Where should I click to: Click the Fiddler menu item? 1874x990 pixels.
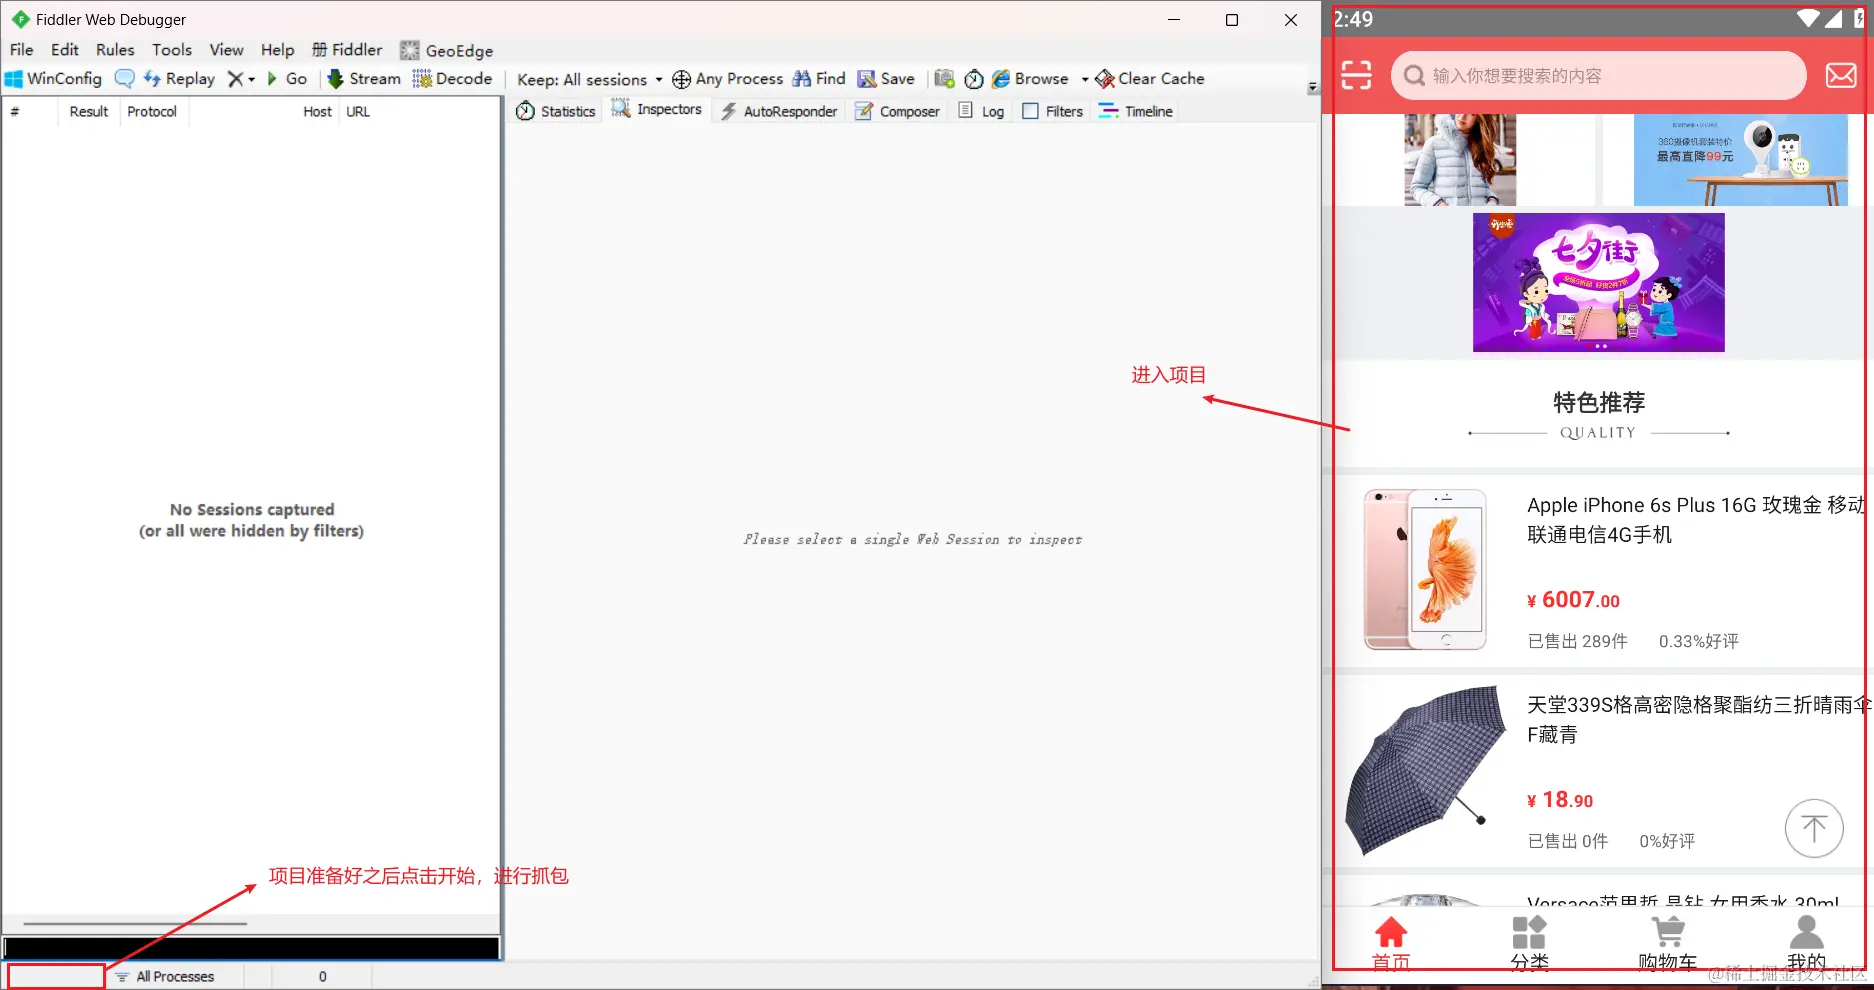click(x=347, y=50)
